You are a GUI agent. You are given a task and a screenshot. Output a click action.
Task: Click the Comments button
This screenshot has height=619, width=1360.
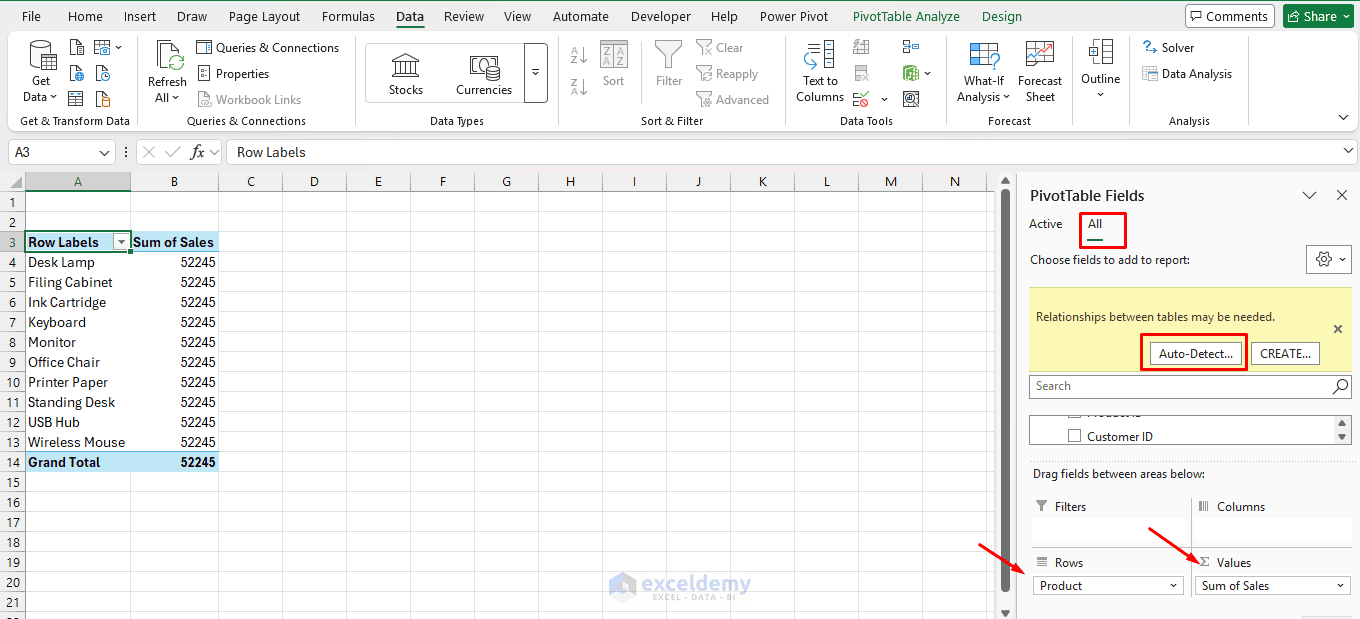(1228, 16)
